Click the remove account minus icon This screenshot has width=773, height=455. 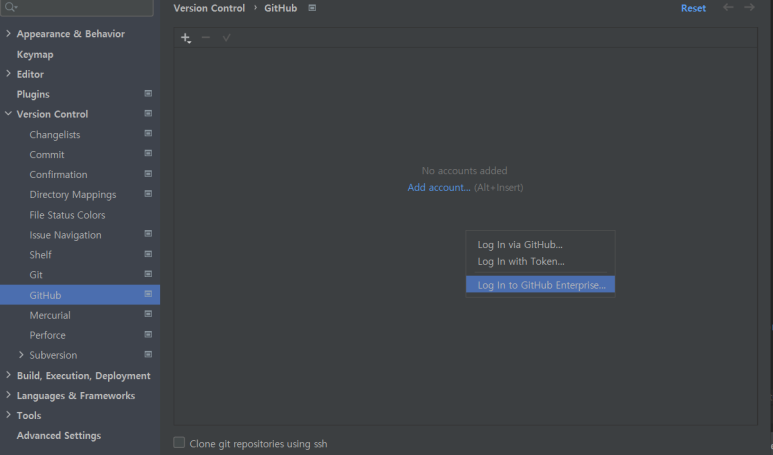point(206,37)
